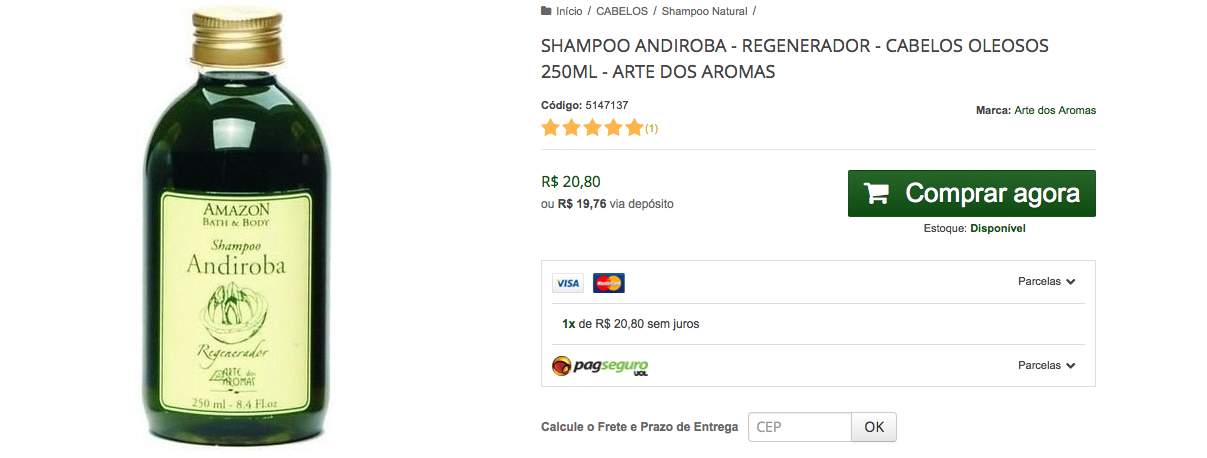Select the MasterCard icon
The width and height of the screenshot is (1207, 458).
pos(608,283)
